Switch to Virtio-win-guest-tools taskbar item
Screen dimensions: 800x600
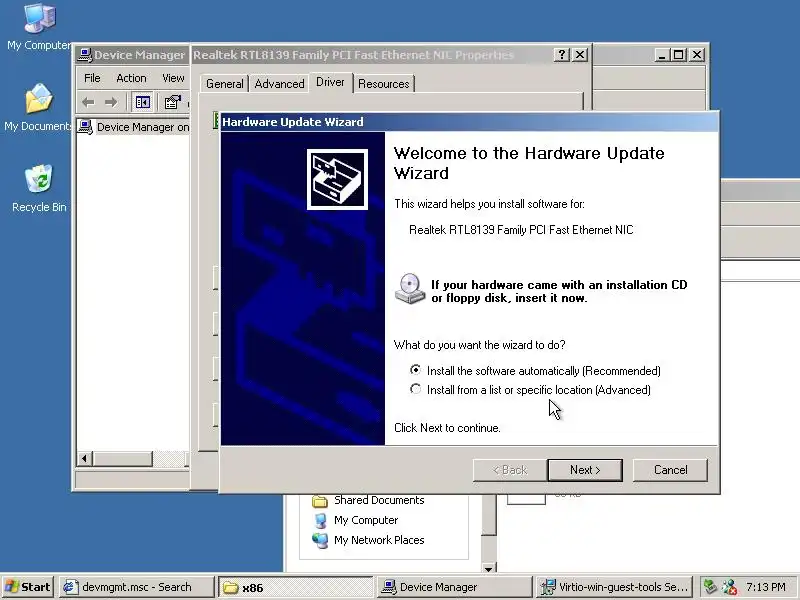(614, 587)
